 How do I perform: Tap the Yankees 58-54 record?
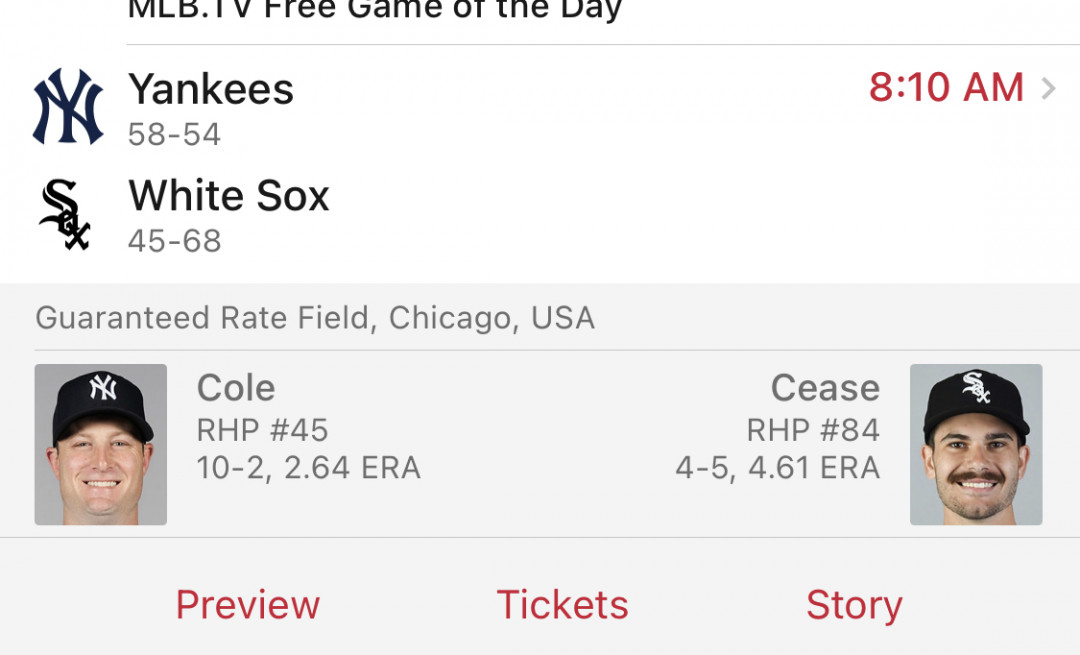[174, 134]
